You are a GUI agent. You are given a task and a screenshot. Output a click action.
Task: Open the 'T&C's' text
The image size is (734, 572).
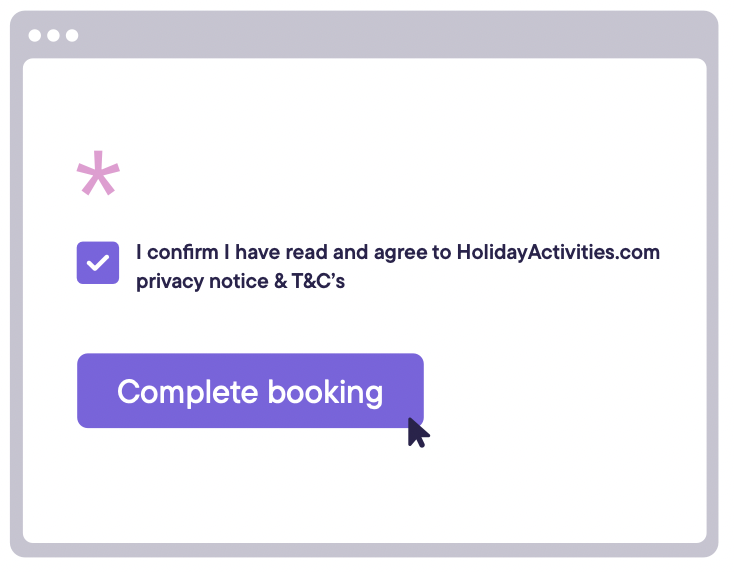click(x=318, y=281)
